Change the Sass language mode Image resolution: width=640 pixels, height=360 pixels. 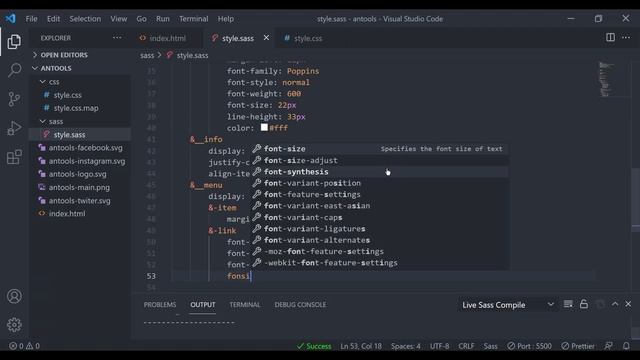tap(490, 346)
